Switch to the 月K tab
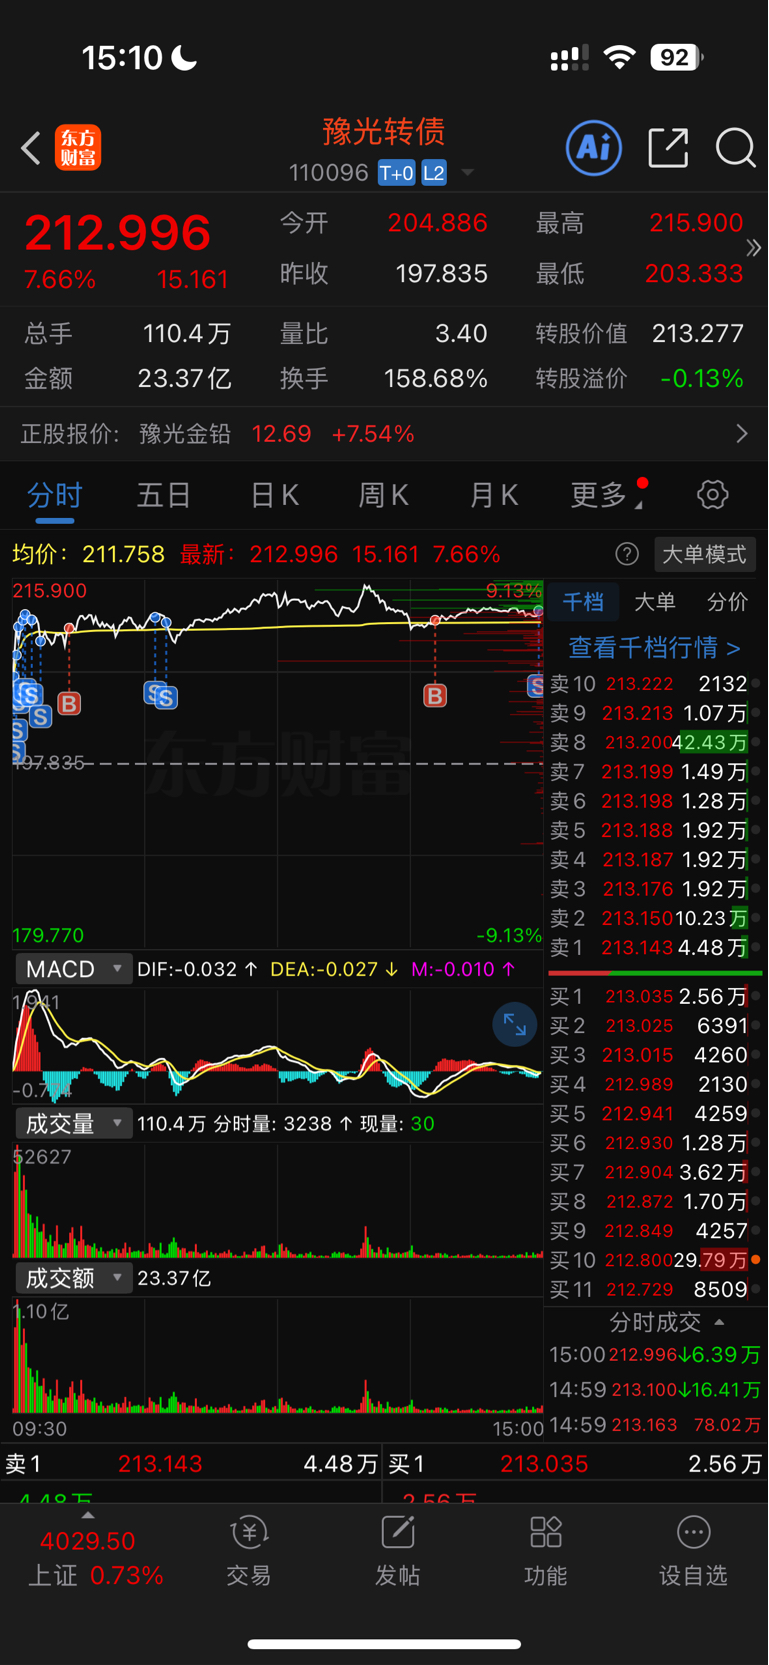This screenshot has width=769, height=1665. pos(494,495)
